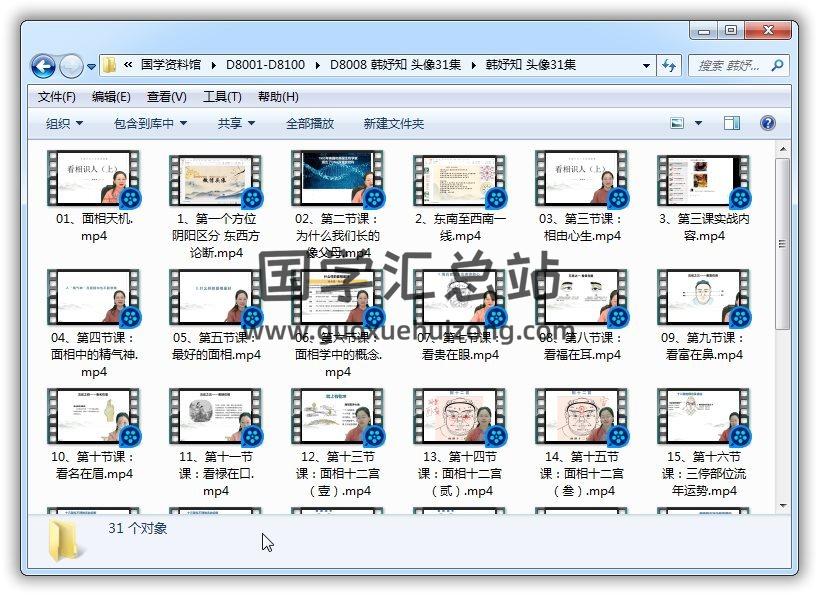This screenshot has height=596, width=819.
Task: Open the 查看(V) menu
Action: pos(167,97)
